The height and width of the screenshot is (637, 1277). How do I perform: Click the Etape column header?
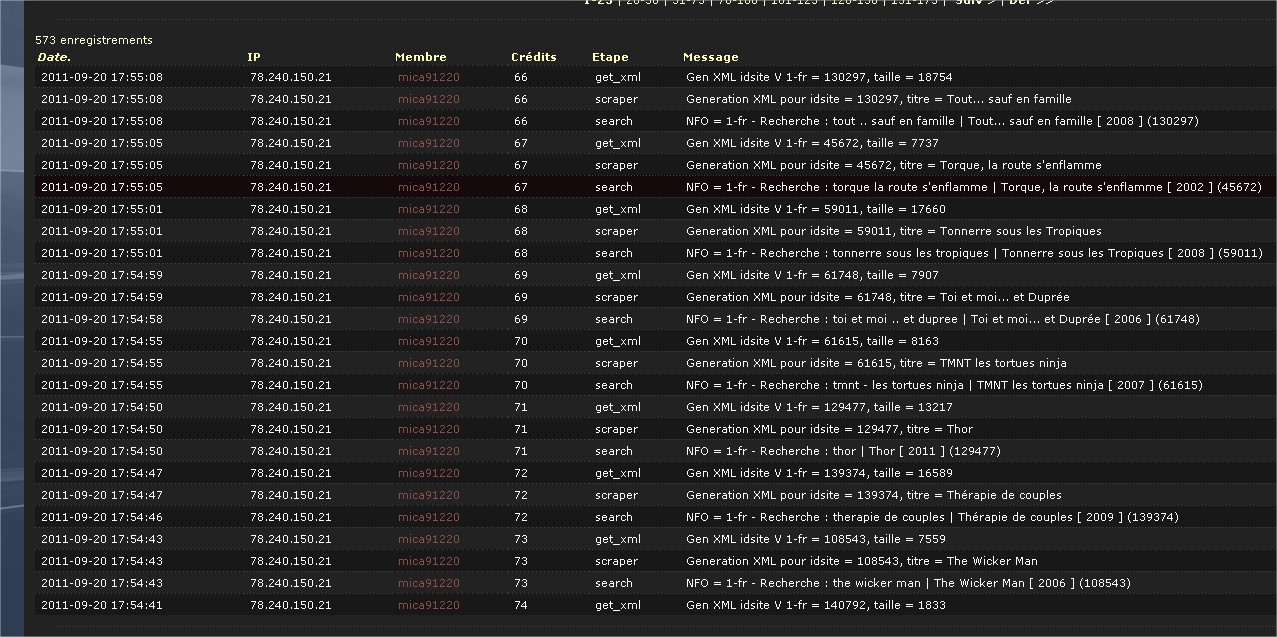click(x=610, y=57)
